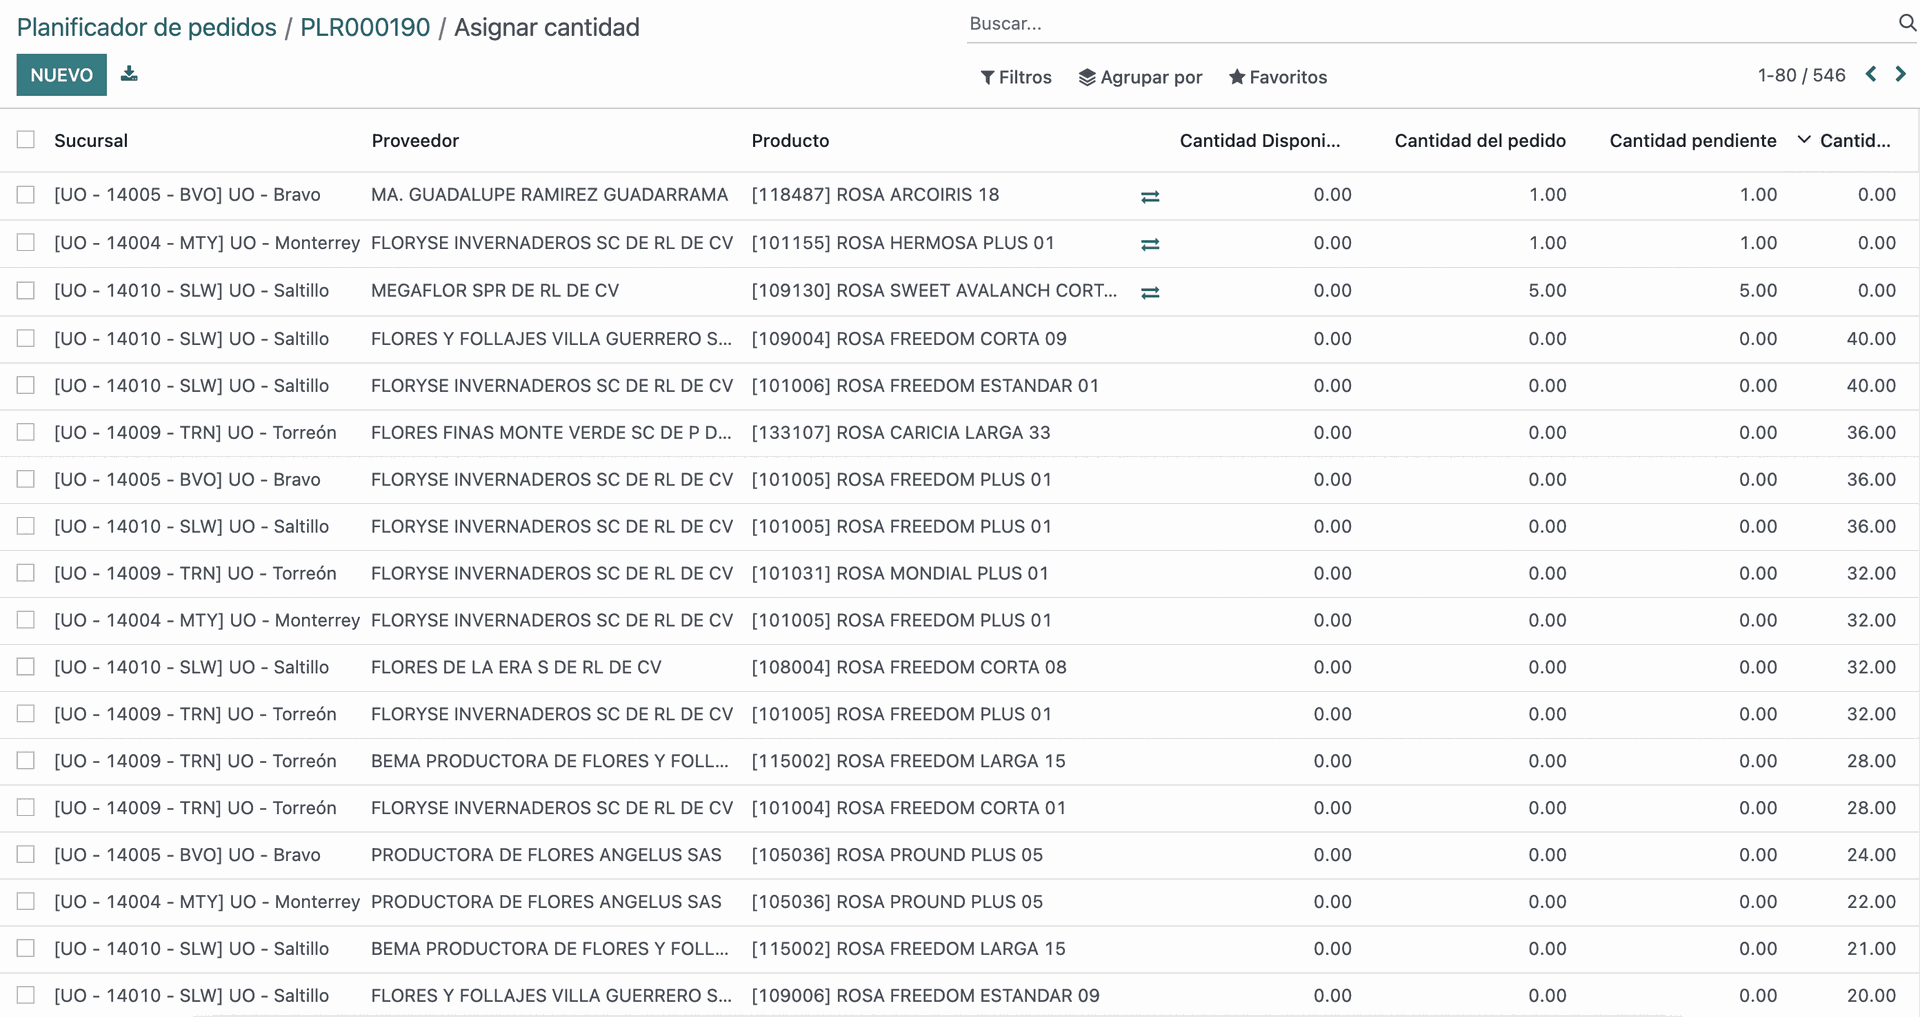The width and height of the screenshot is (1920, 1017).
Task: Check the ROSA SWEET AVALANCH row checkbox
Action: (26, 291)
